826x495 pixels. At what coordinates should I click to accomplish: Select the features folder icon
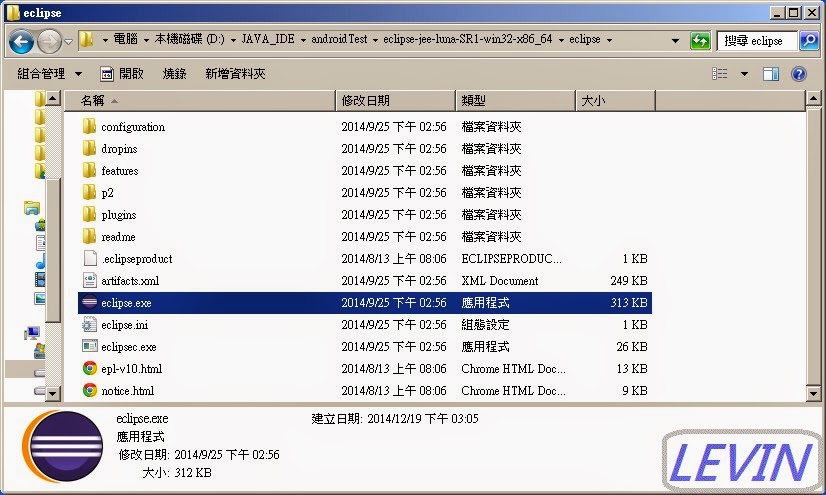(x=90, y=171)
